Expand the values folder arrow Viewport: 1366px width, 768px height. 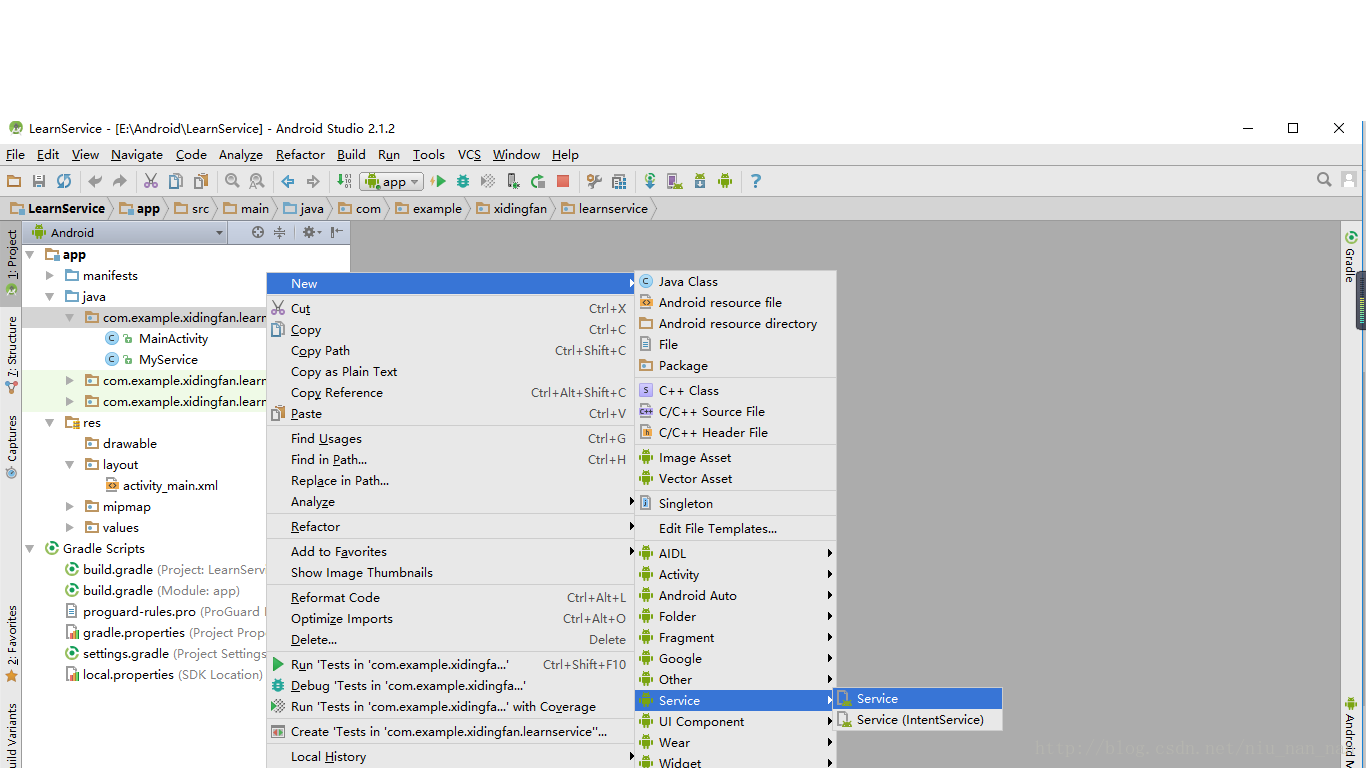(70, 528)
